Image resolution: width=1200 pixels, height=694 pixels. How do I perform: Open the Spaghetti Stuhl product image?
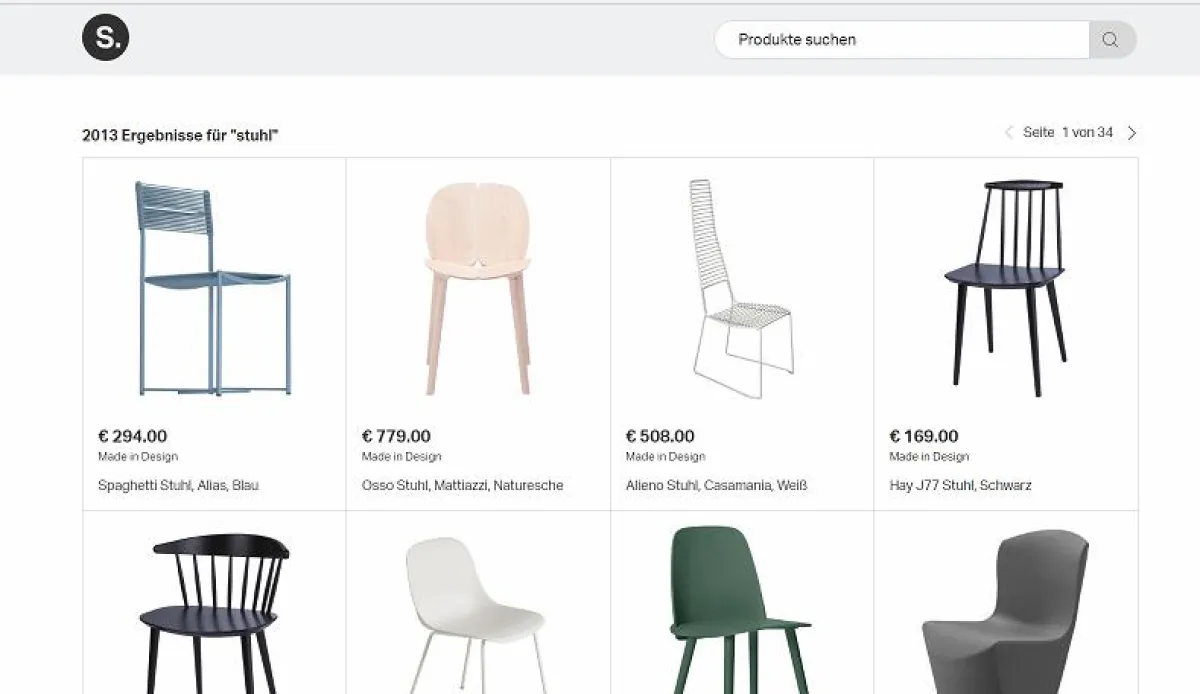(x=212, y=285)
